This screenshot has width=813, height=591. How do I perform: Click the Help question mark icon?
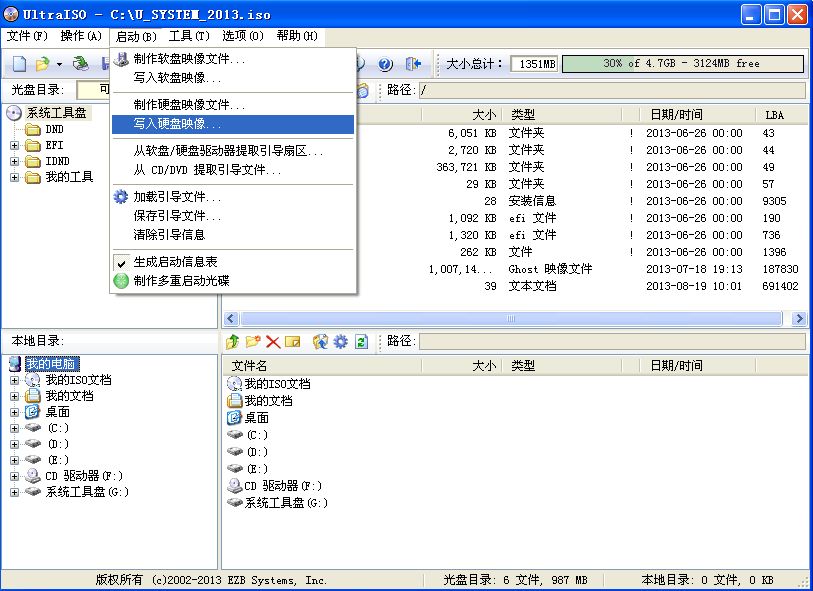pyautogui.click(x=384, y=64)
